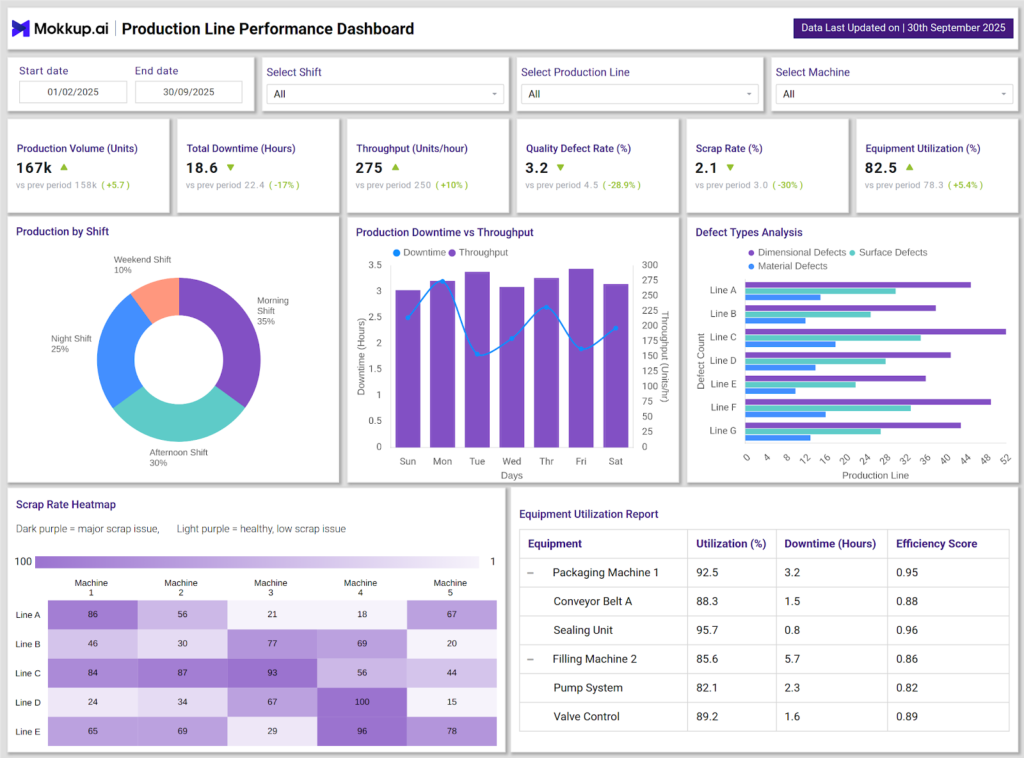The width and height of the screenshot is (1024, 758).
Task: Click the Start date input field
Action: 73,92
